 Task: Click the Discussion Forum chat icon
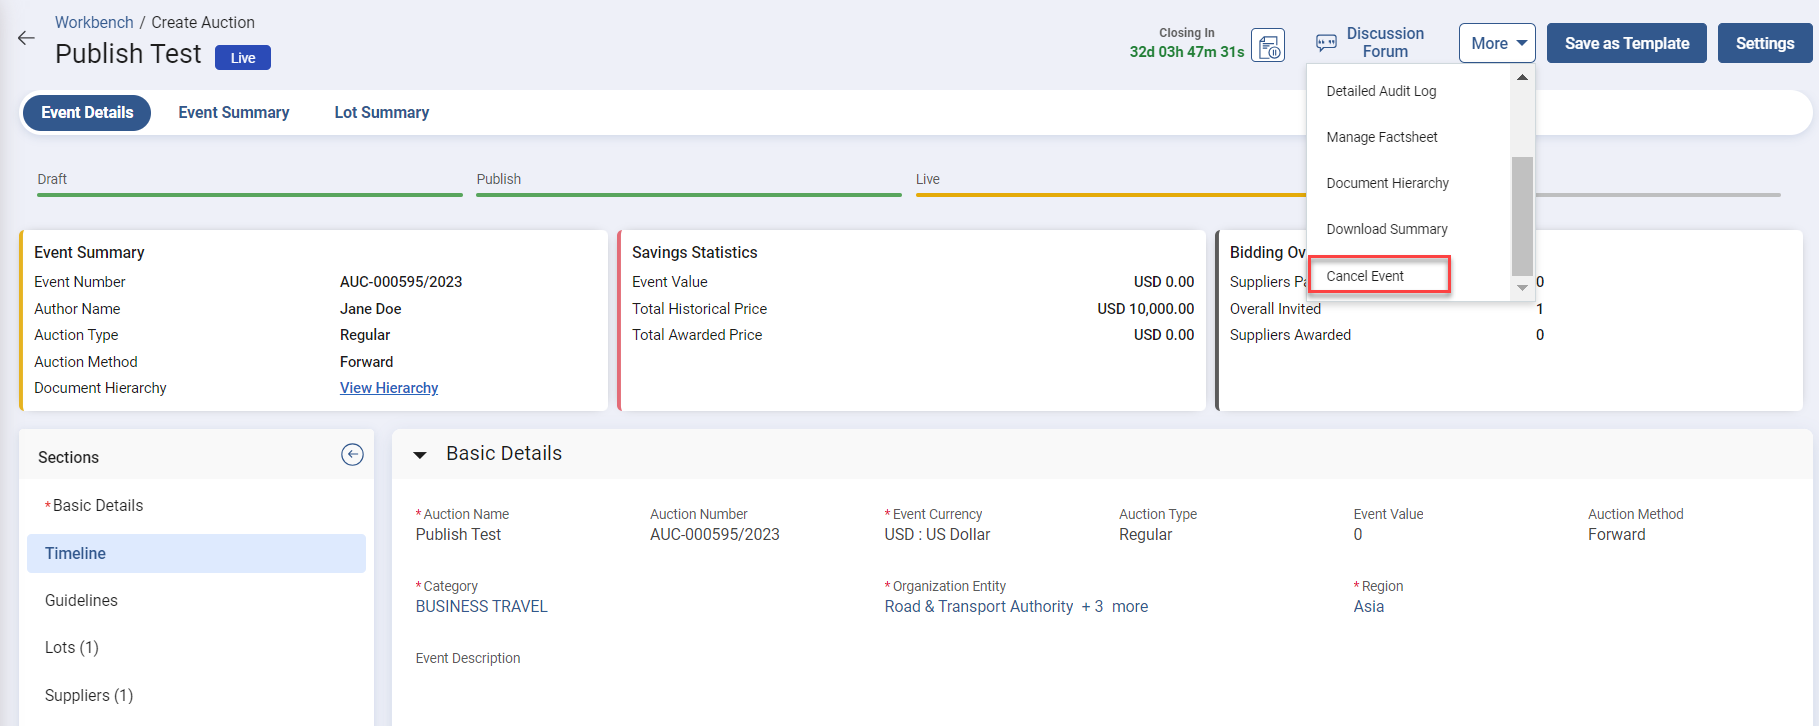click(x=1326, y=43)
